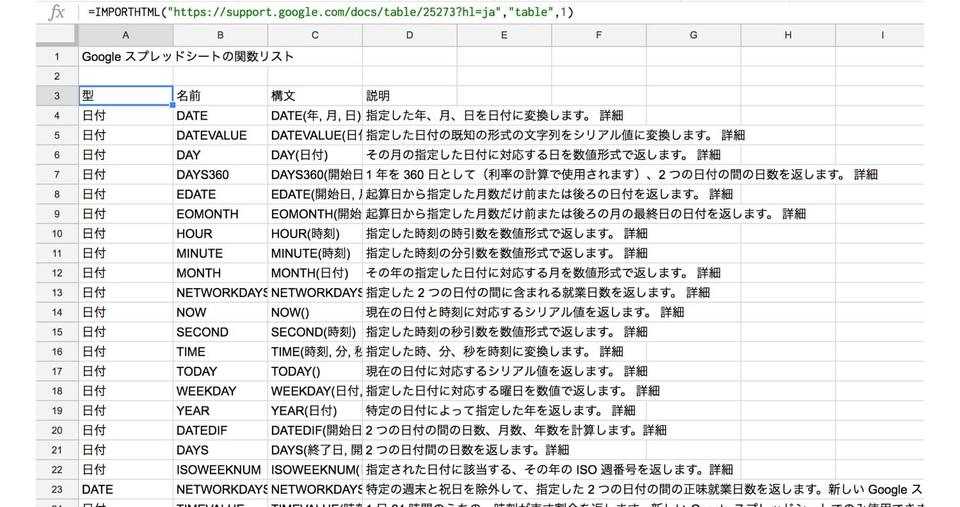This screenshot has height=507, width=960.
Task: Click cell A23 containing 'DATE'
Action: pos(126,489)
